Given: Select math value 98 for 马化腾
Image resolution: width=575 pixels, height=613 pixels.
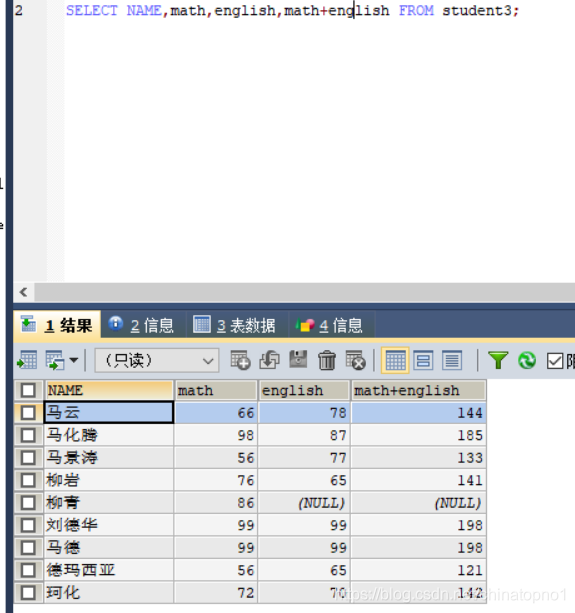Looking at the screenshot, I should (216, 435).
